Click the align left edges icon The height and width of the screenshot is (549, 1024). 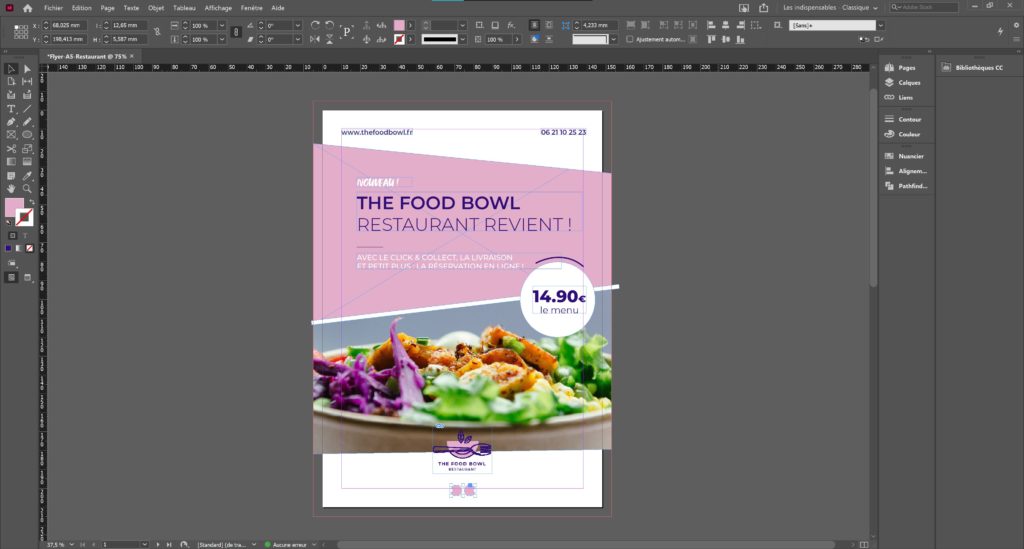point(711,25)
